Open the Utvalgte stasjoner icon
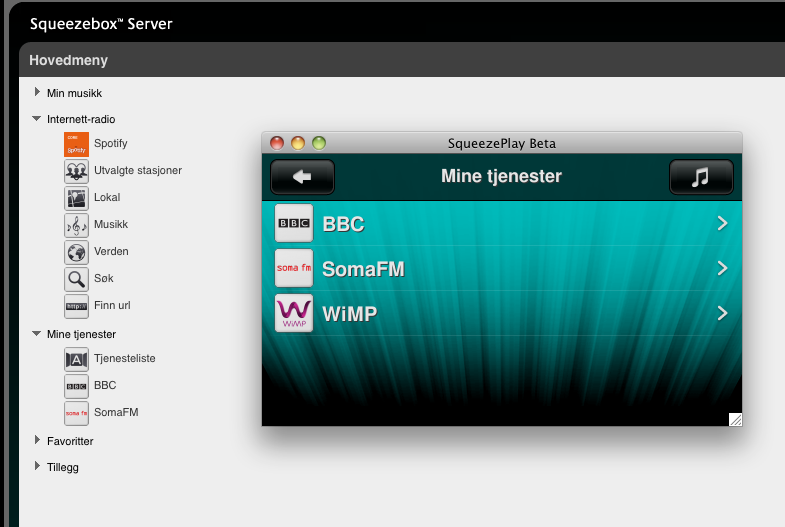Image resolution: width=785 pixels, height=527 pixels. 76,171
